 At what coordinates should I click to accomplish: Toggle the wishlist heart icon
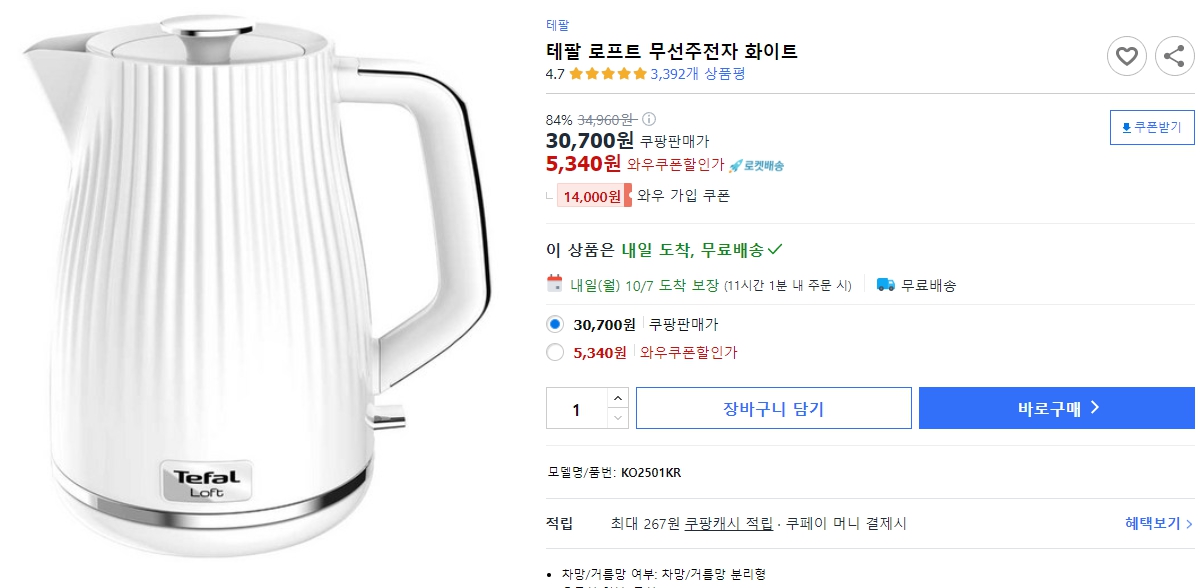(1127, 56)
